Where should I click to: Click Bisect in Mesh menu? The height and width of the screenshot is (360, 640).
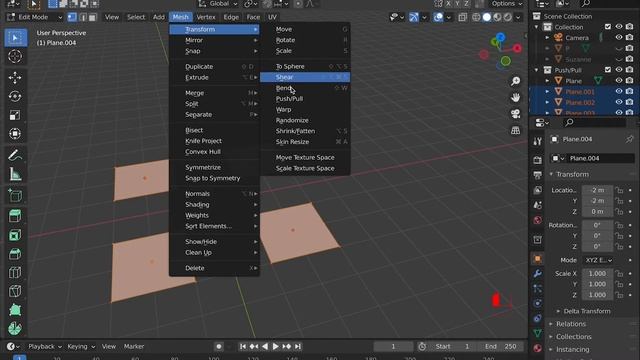[214, 130]
